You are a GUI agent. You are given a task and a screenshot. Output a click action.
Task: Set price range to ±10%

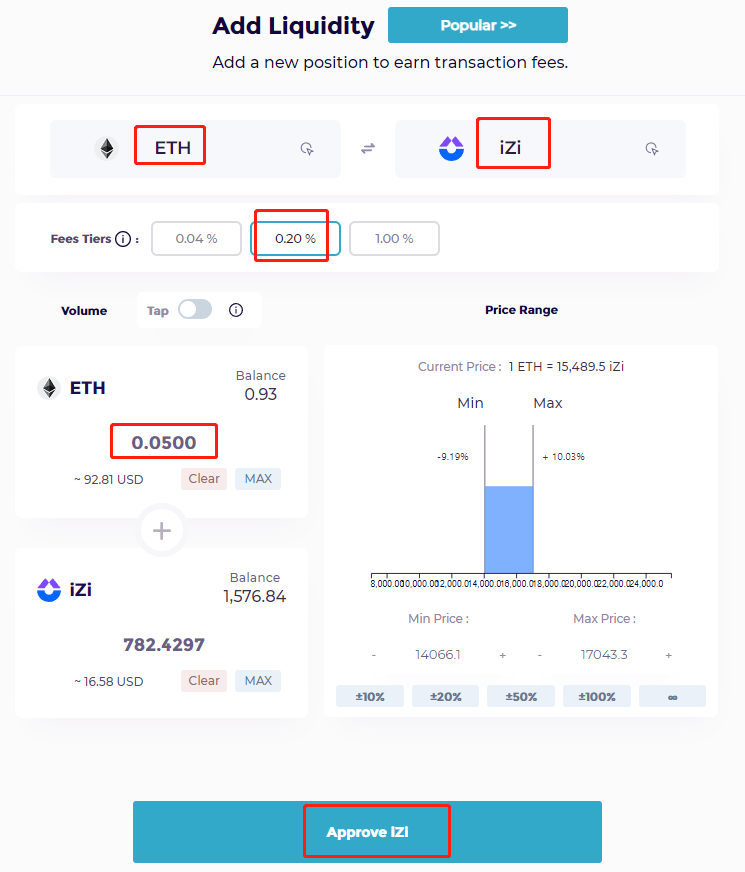[369, 696]
